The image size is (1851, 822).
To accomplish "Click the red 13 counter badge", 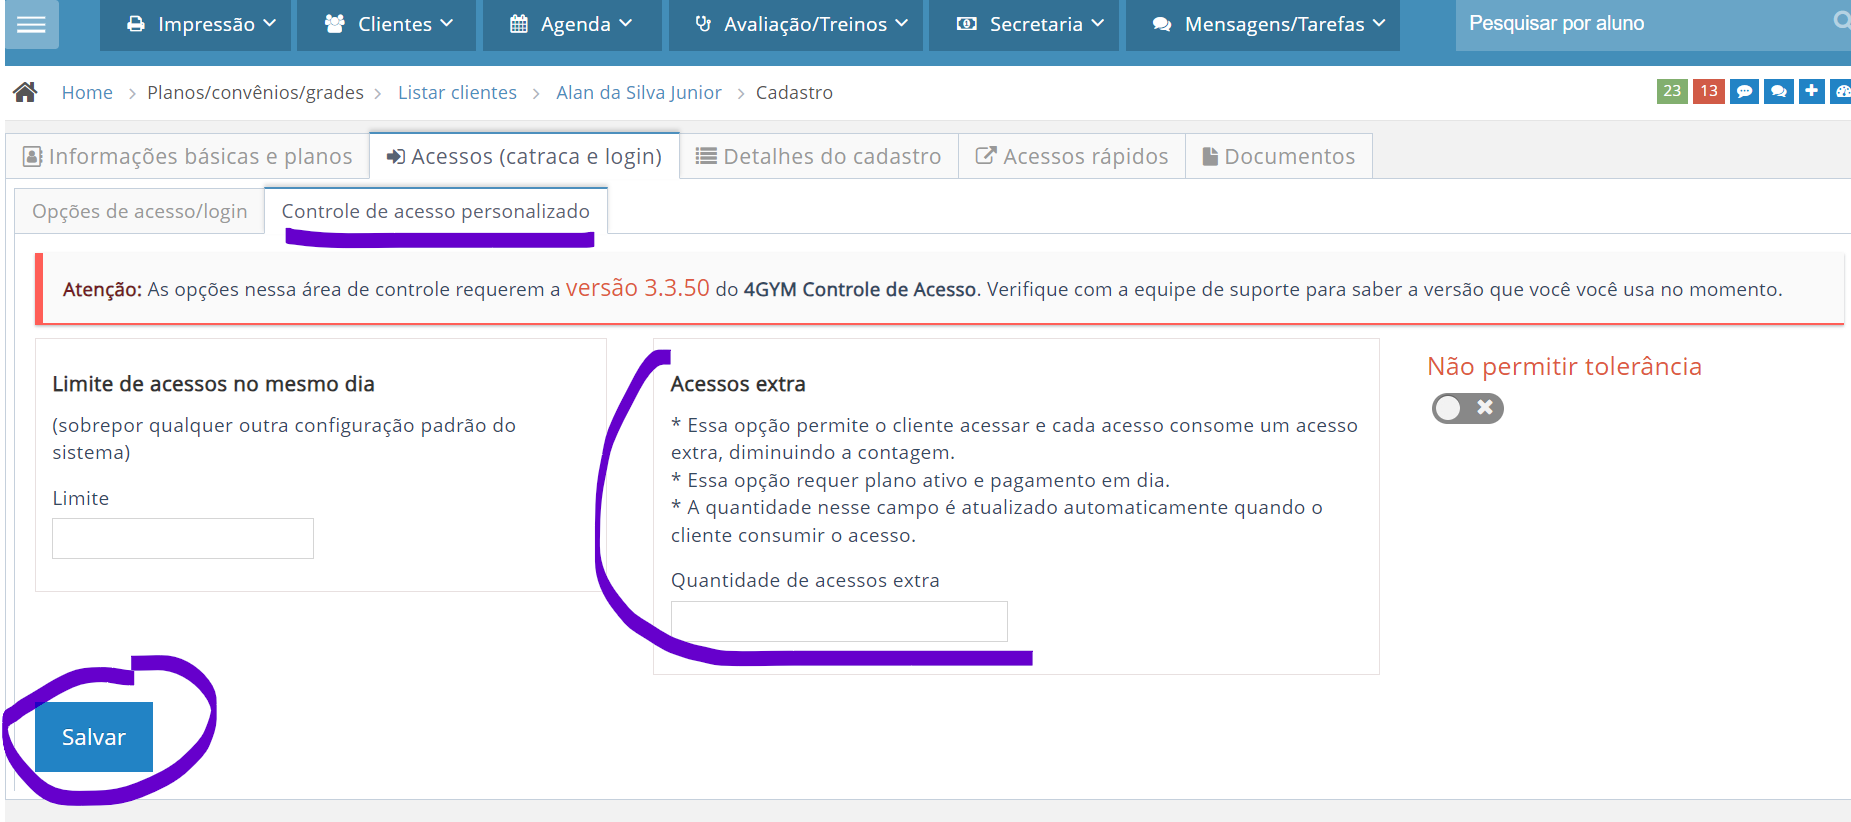I will coord(1708,91).
